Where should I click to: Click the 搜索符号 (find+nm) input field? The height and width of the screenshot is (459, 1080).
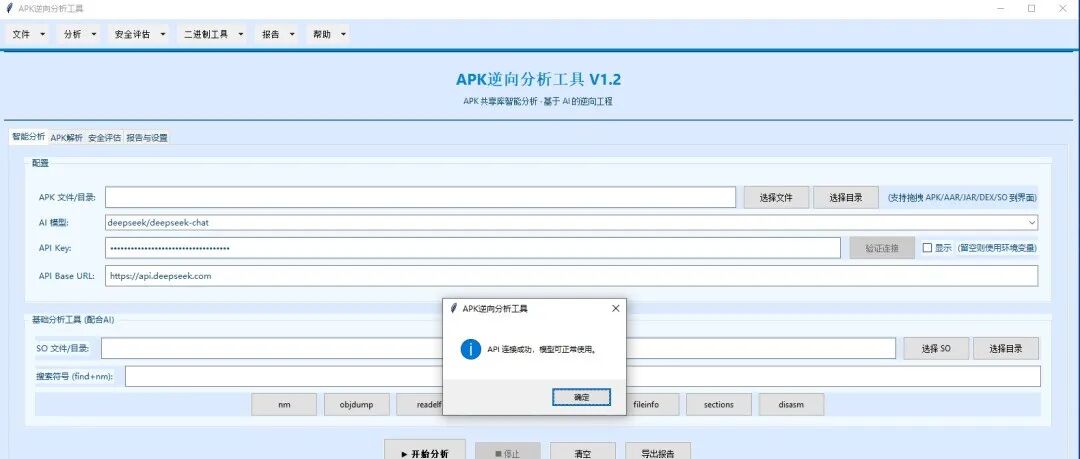[583, 376]
